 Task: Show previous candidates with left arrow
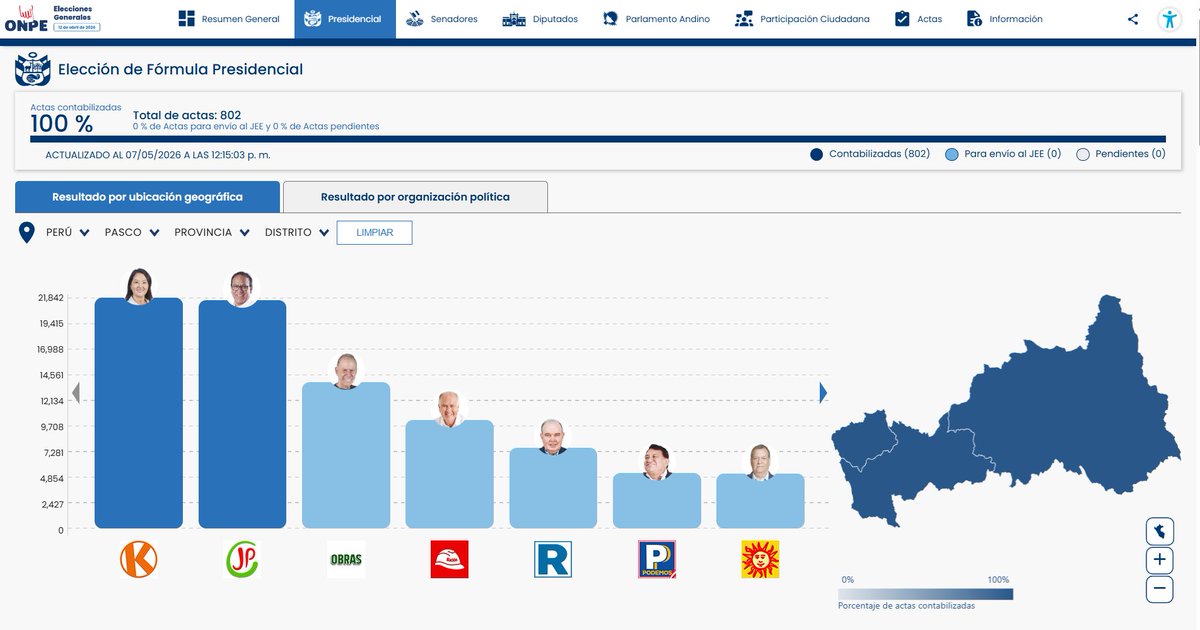pyautogui.click(x=75, y=393)
